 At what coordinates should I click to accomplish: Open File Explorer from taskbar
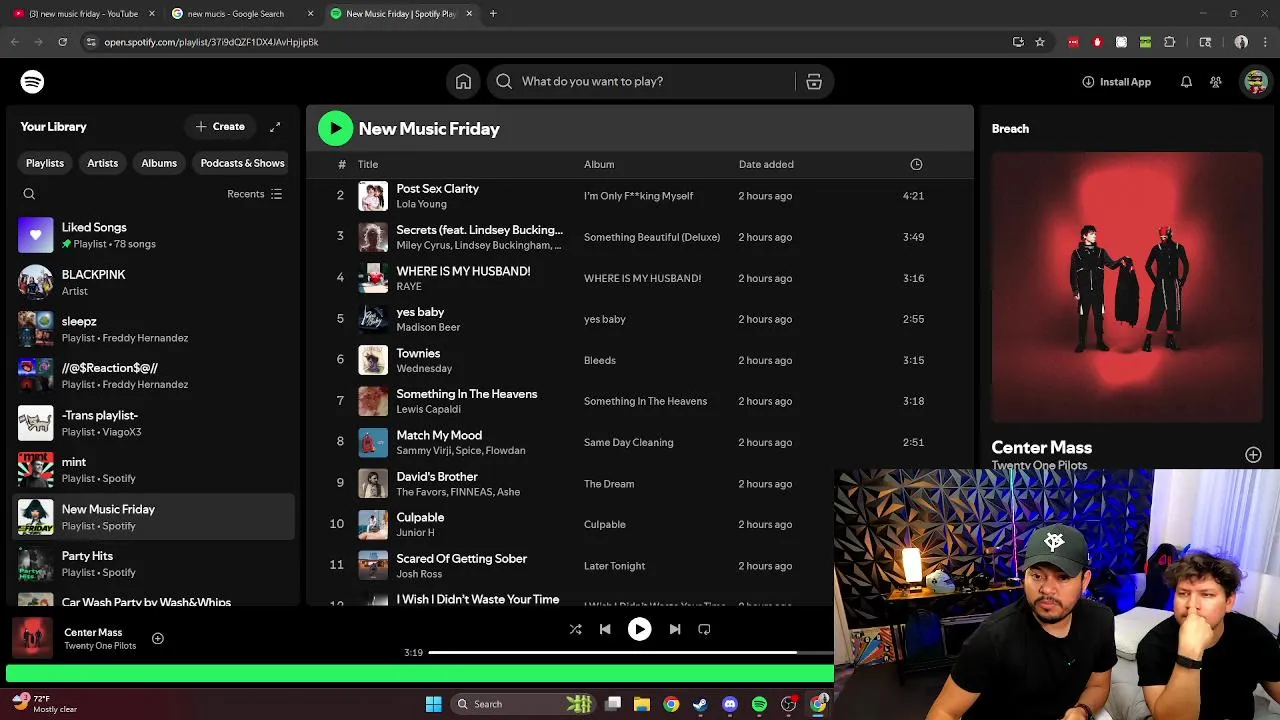(x=642, y=704)
